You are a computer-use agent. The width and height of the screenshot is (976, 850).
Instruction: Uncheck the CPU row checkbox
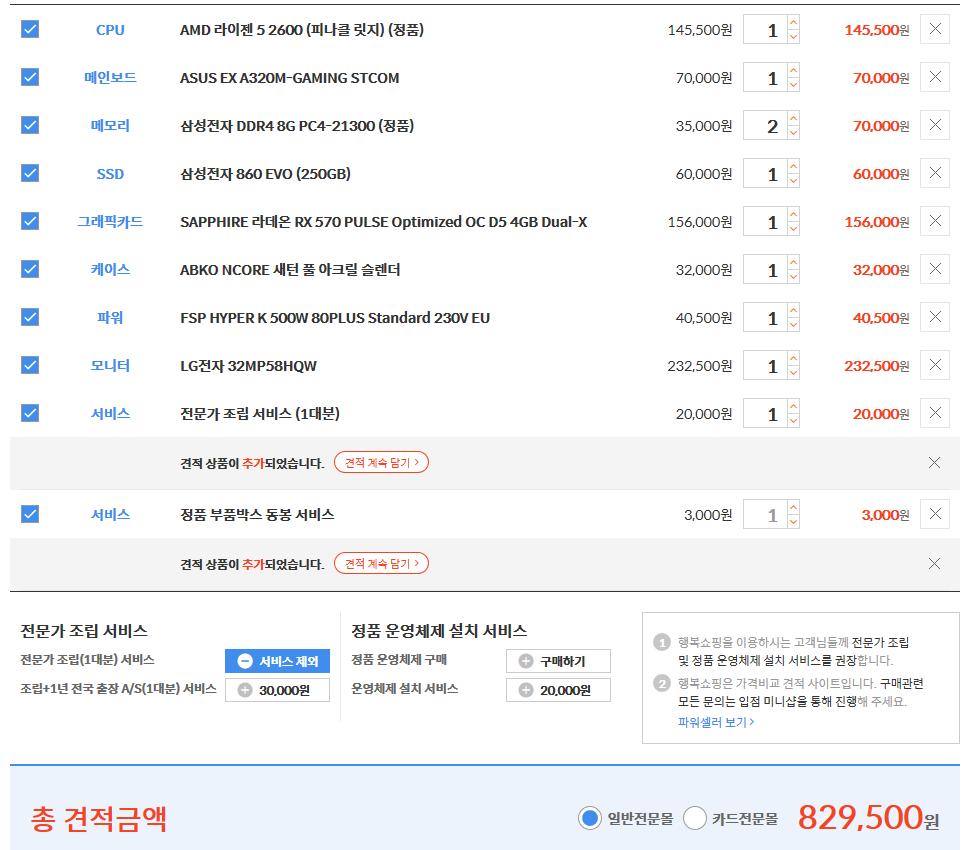pyautogui.click(x=30, y=29)
